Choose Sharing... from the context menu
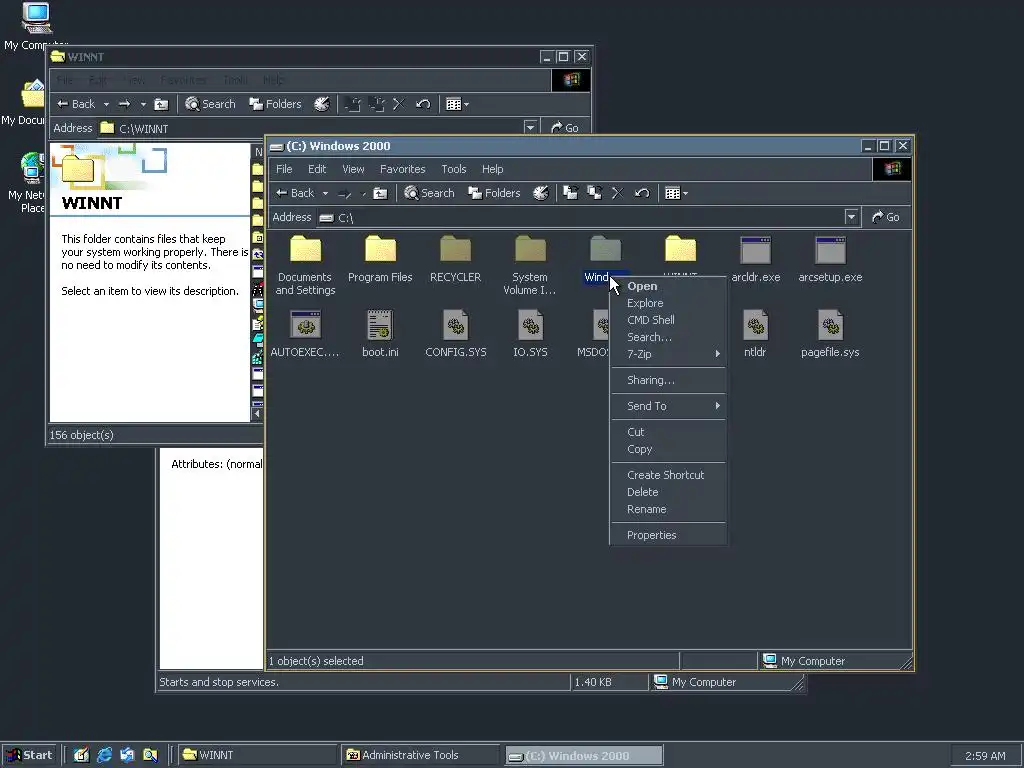Image resolution: width=1024 pixels, height=768 pixels. pos(668,380)
